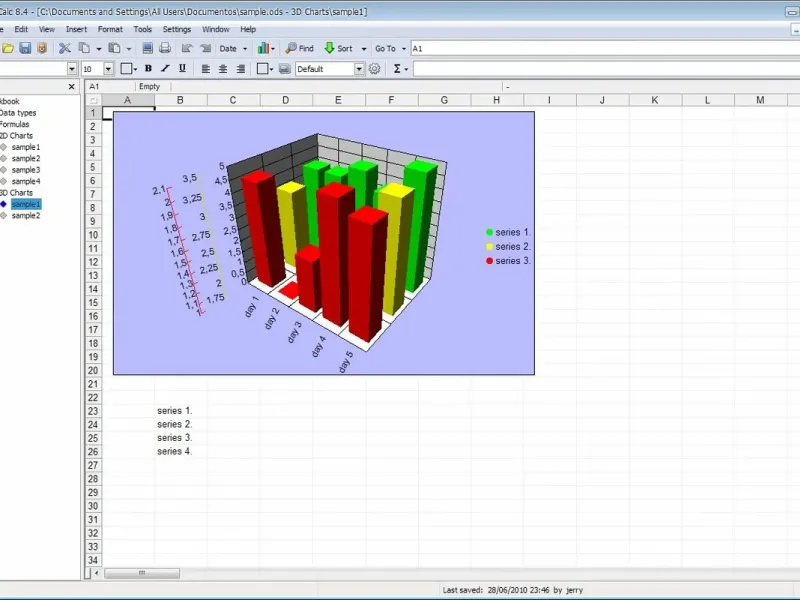
Task: Open the font size dropdown showing 10
Action: point(109,69)
